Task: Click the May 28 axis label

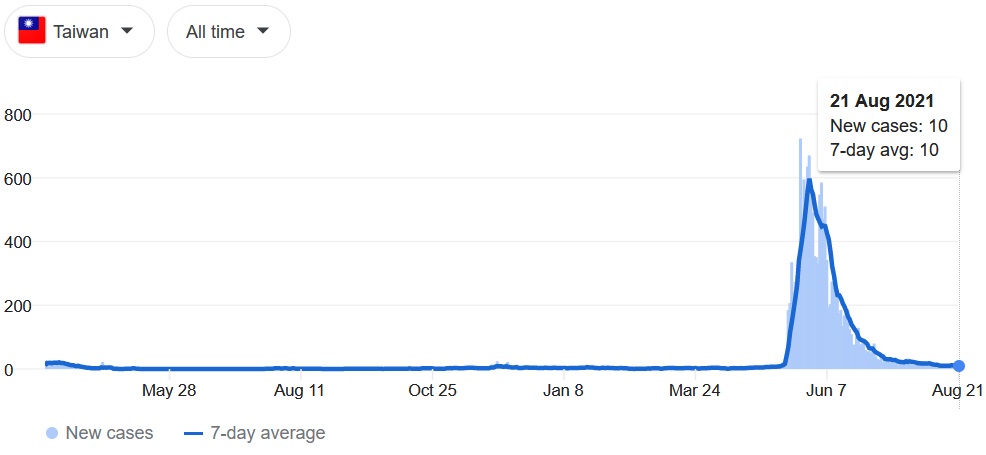Action: [x=169, y=391]
